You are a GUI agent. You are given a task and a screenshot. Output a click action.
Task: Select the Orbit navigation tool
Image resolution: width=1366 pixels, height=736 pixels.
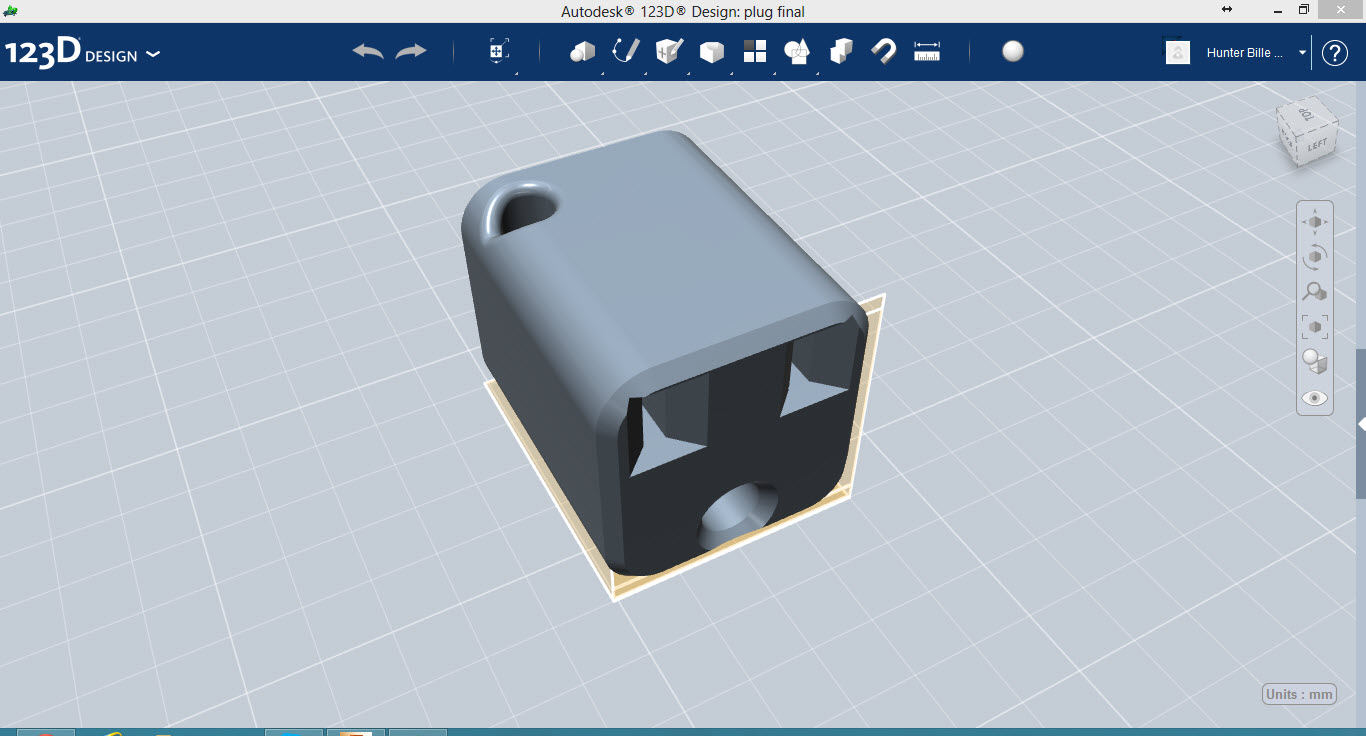[1315, 257]
